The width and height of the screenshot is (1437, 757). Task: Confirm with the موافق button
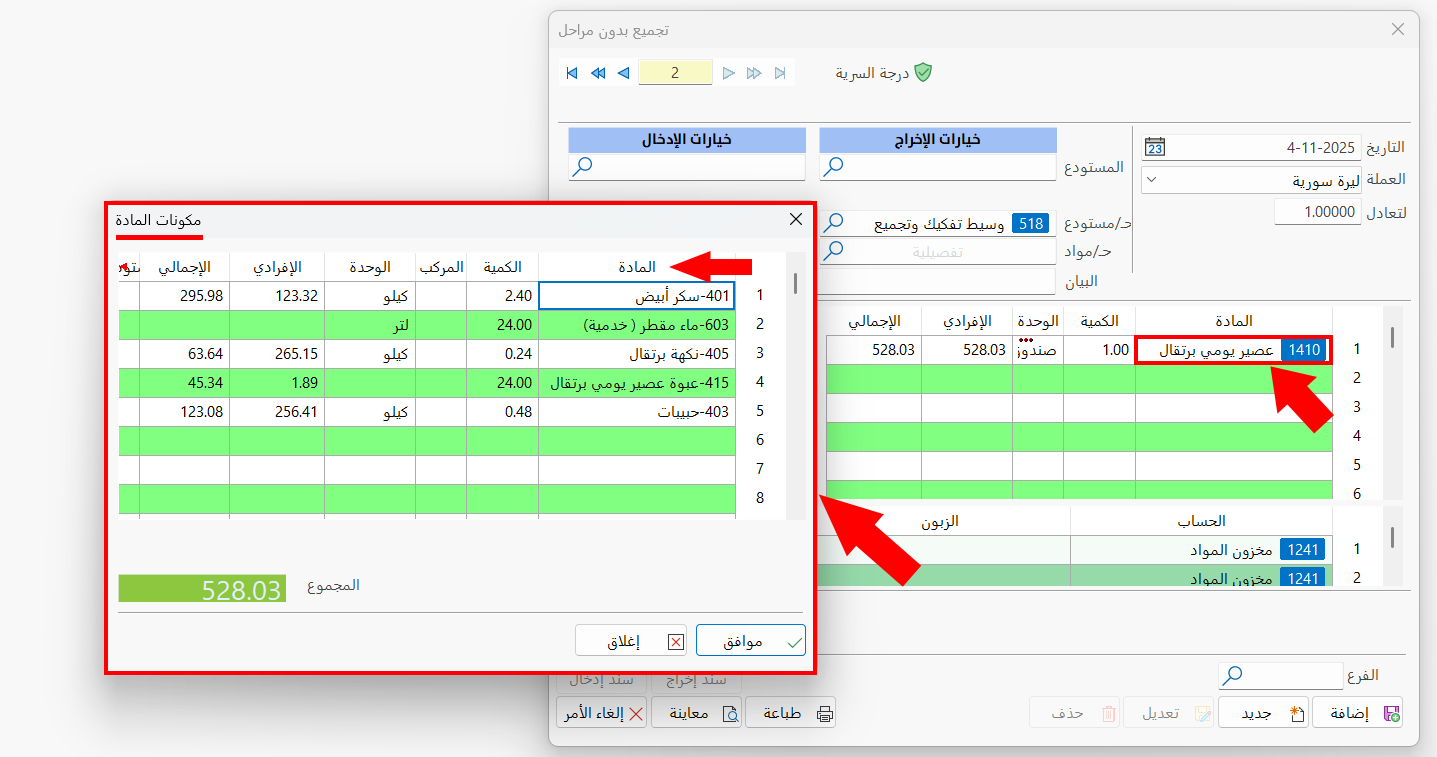coord(751,641)
